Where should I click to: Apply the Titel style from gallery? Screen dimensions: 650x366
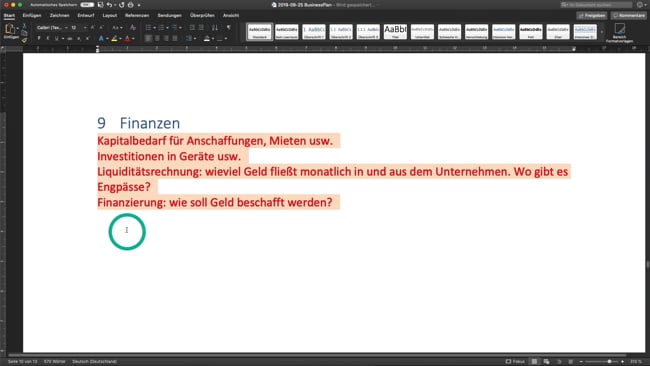pos(395,32)
